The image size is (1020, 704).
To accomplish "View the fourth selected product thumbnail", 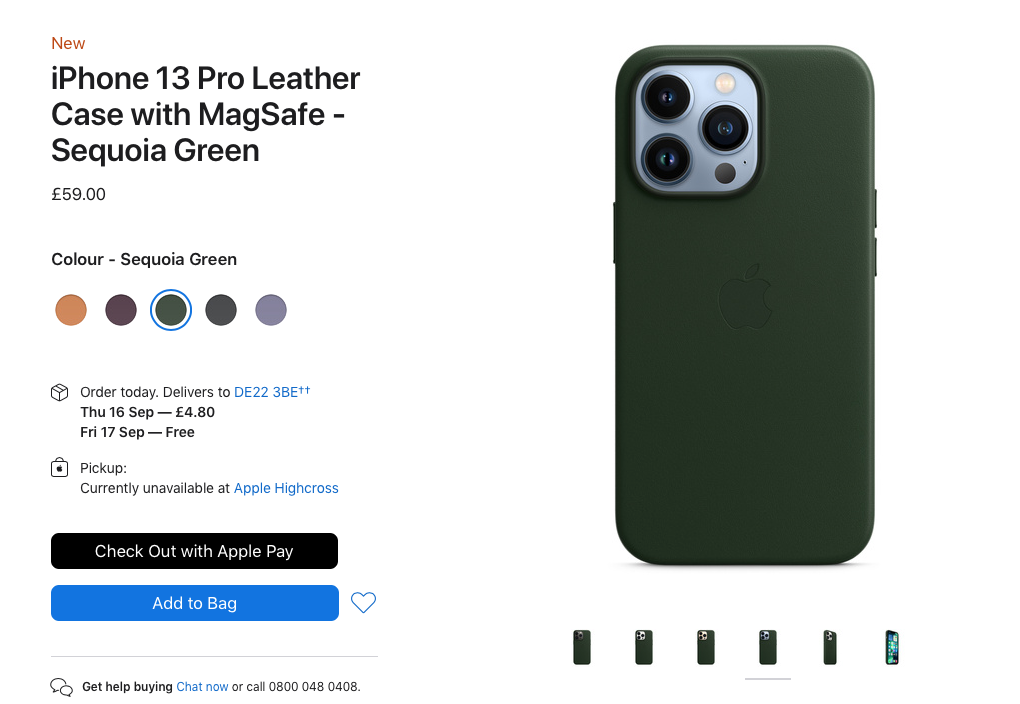I will 768,647.
